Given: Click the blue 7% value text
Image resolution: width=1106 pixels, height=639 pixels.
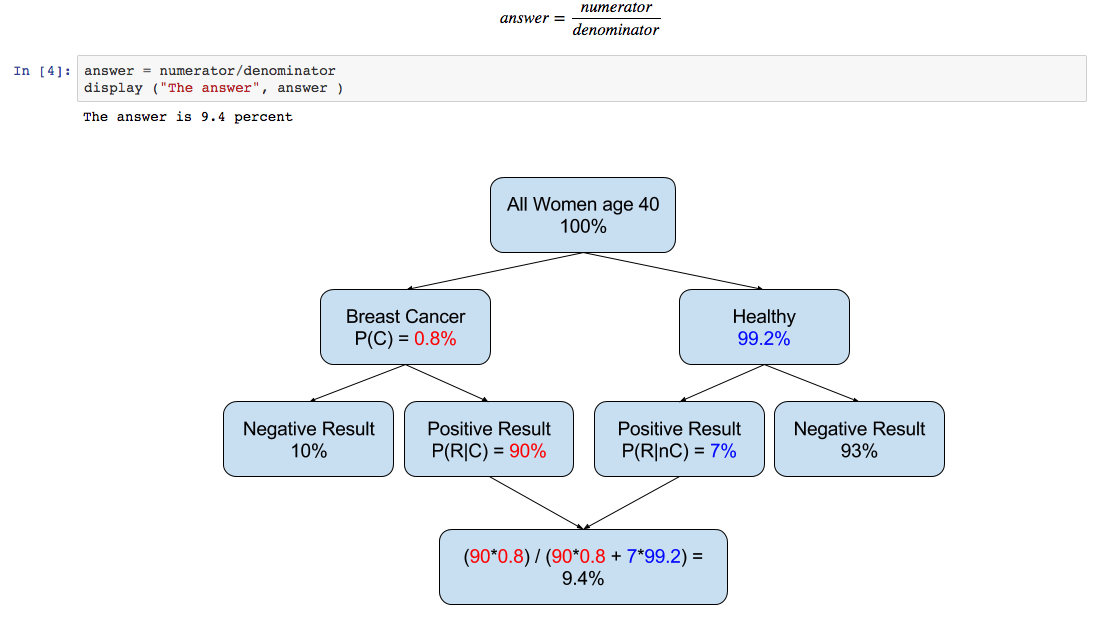Looking at the screenshot, I should (723, 451).
